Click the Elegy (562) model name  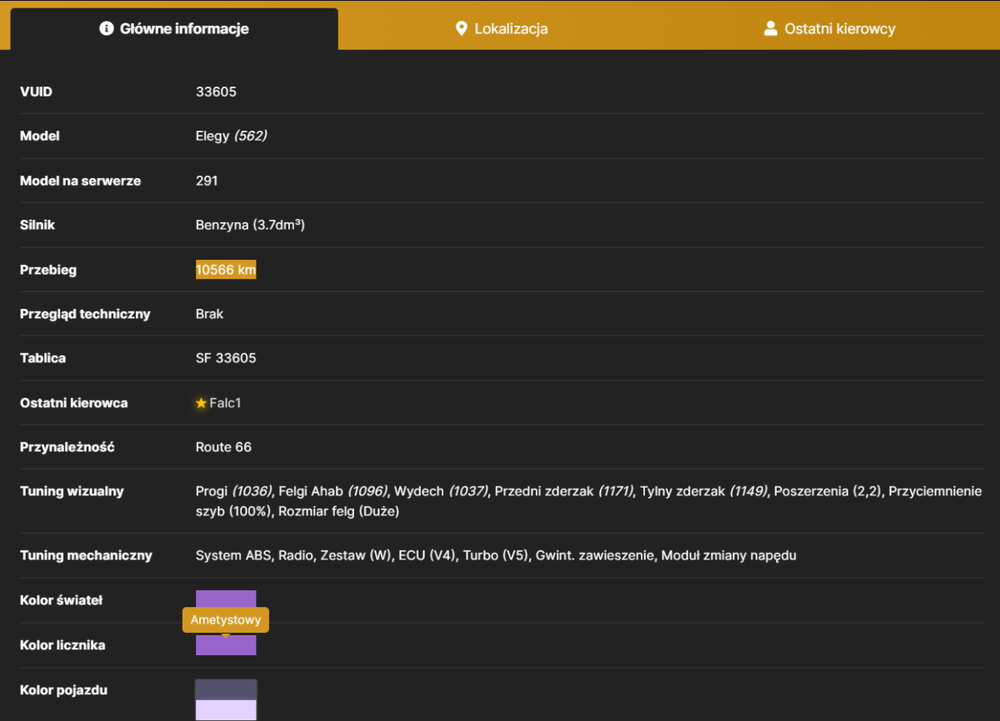[x=231, y=136]
